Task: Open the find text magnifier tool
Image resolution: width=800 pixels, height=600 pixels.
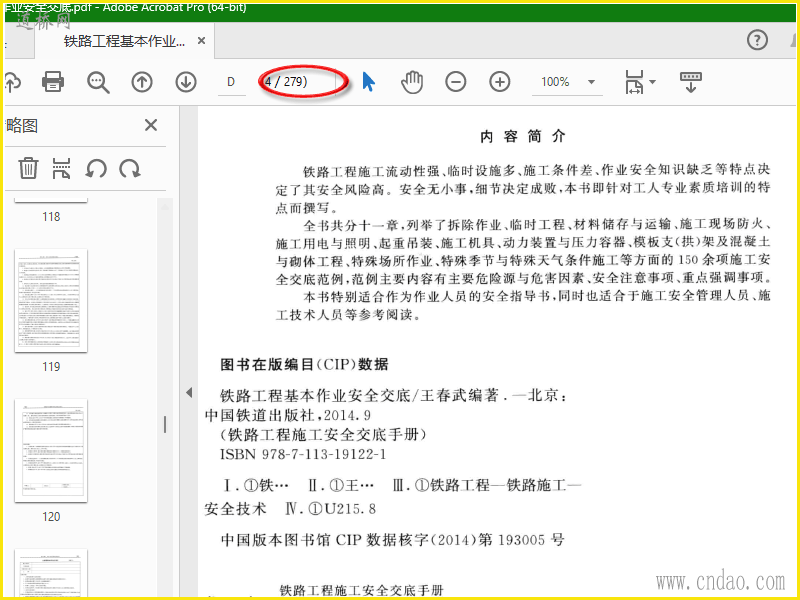Action: click(x=98, y=82)
